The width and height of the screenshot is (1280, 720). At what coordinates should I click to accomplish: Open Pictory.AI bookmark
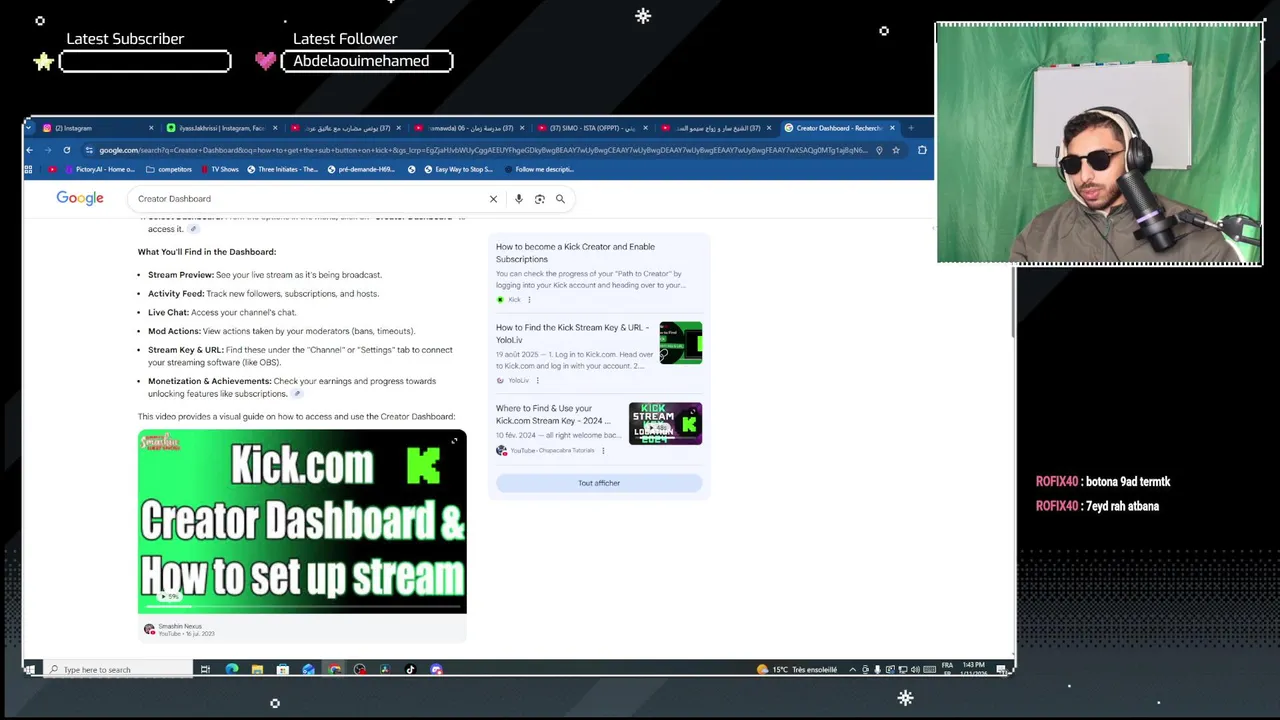coord(99,169)
